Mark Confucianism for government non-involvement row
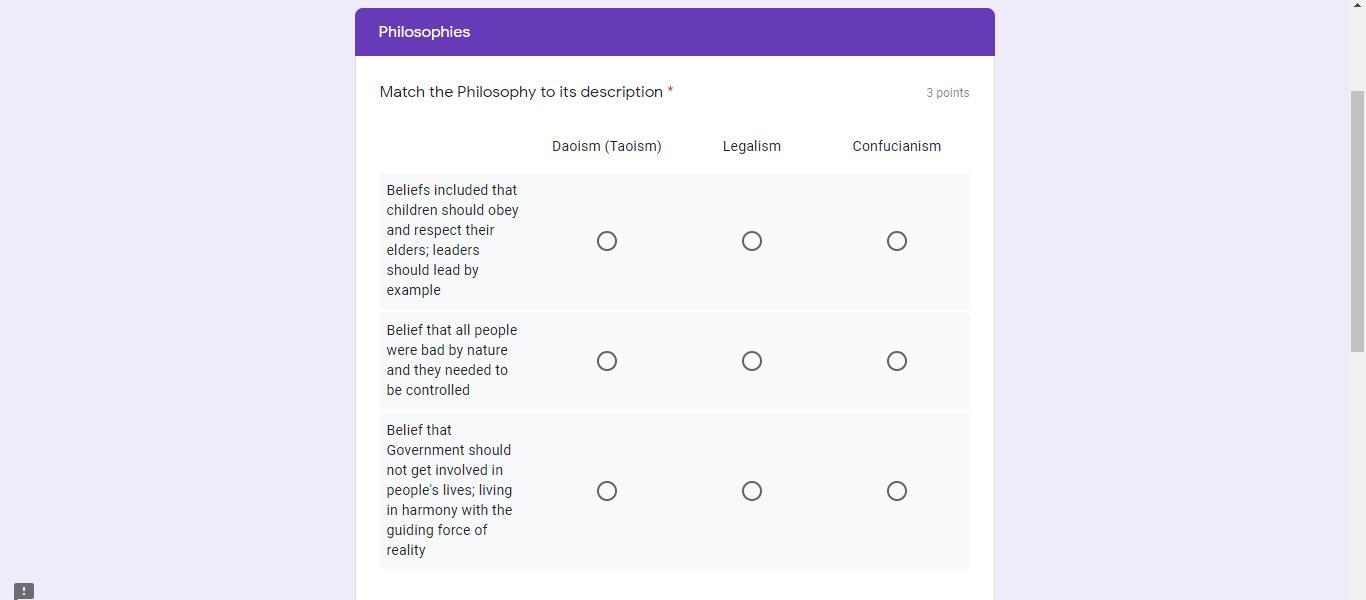Screen dimensions: 1366x600 tap(897, 491)
